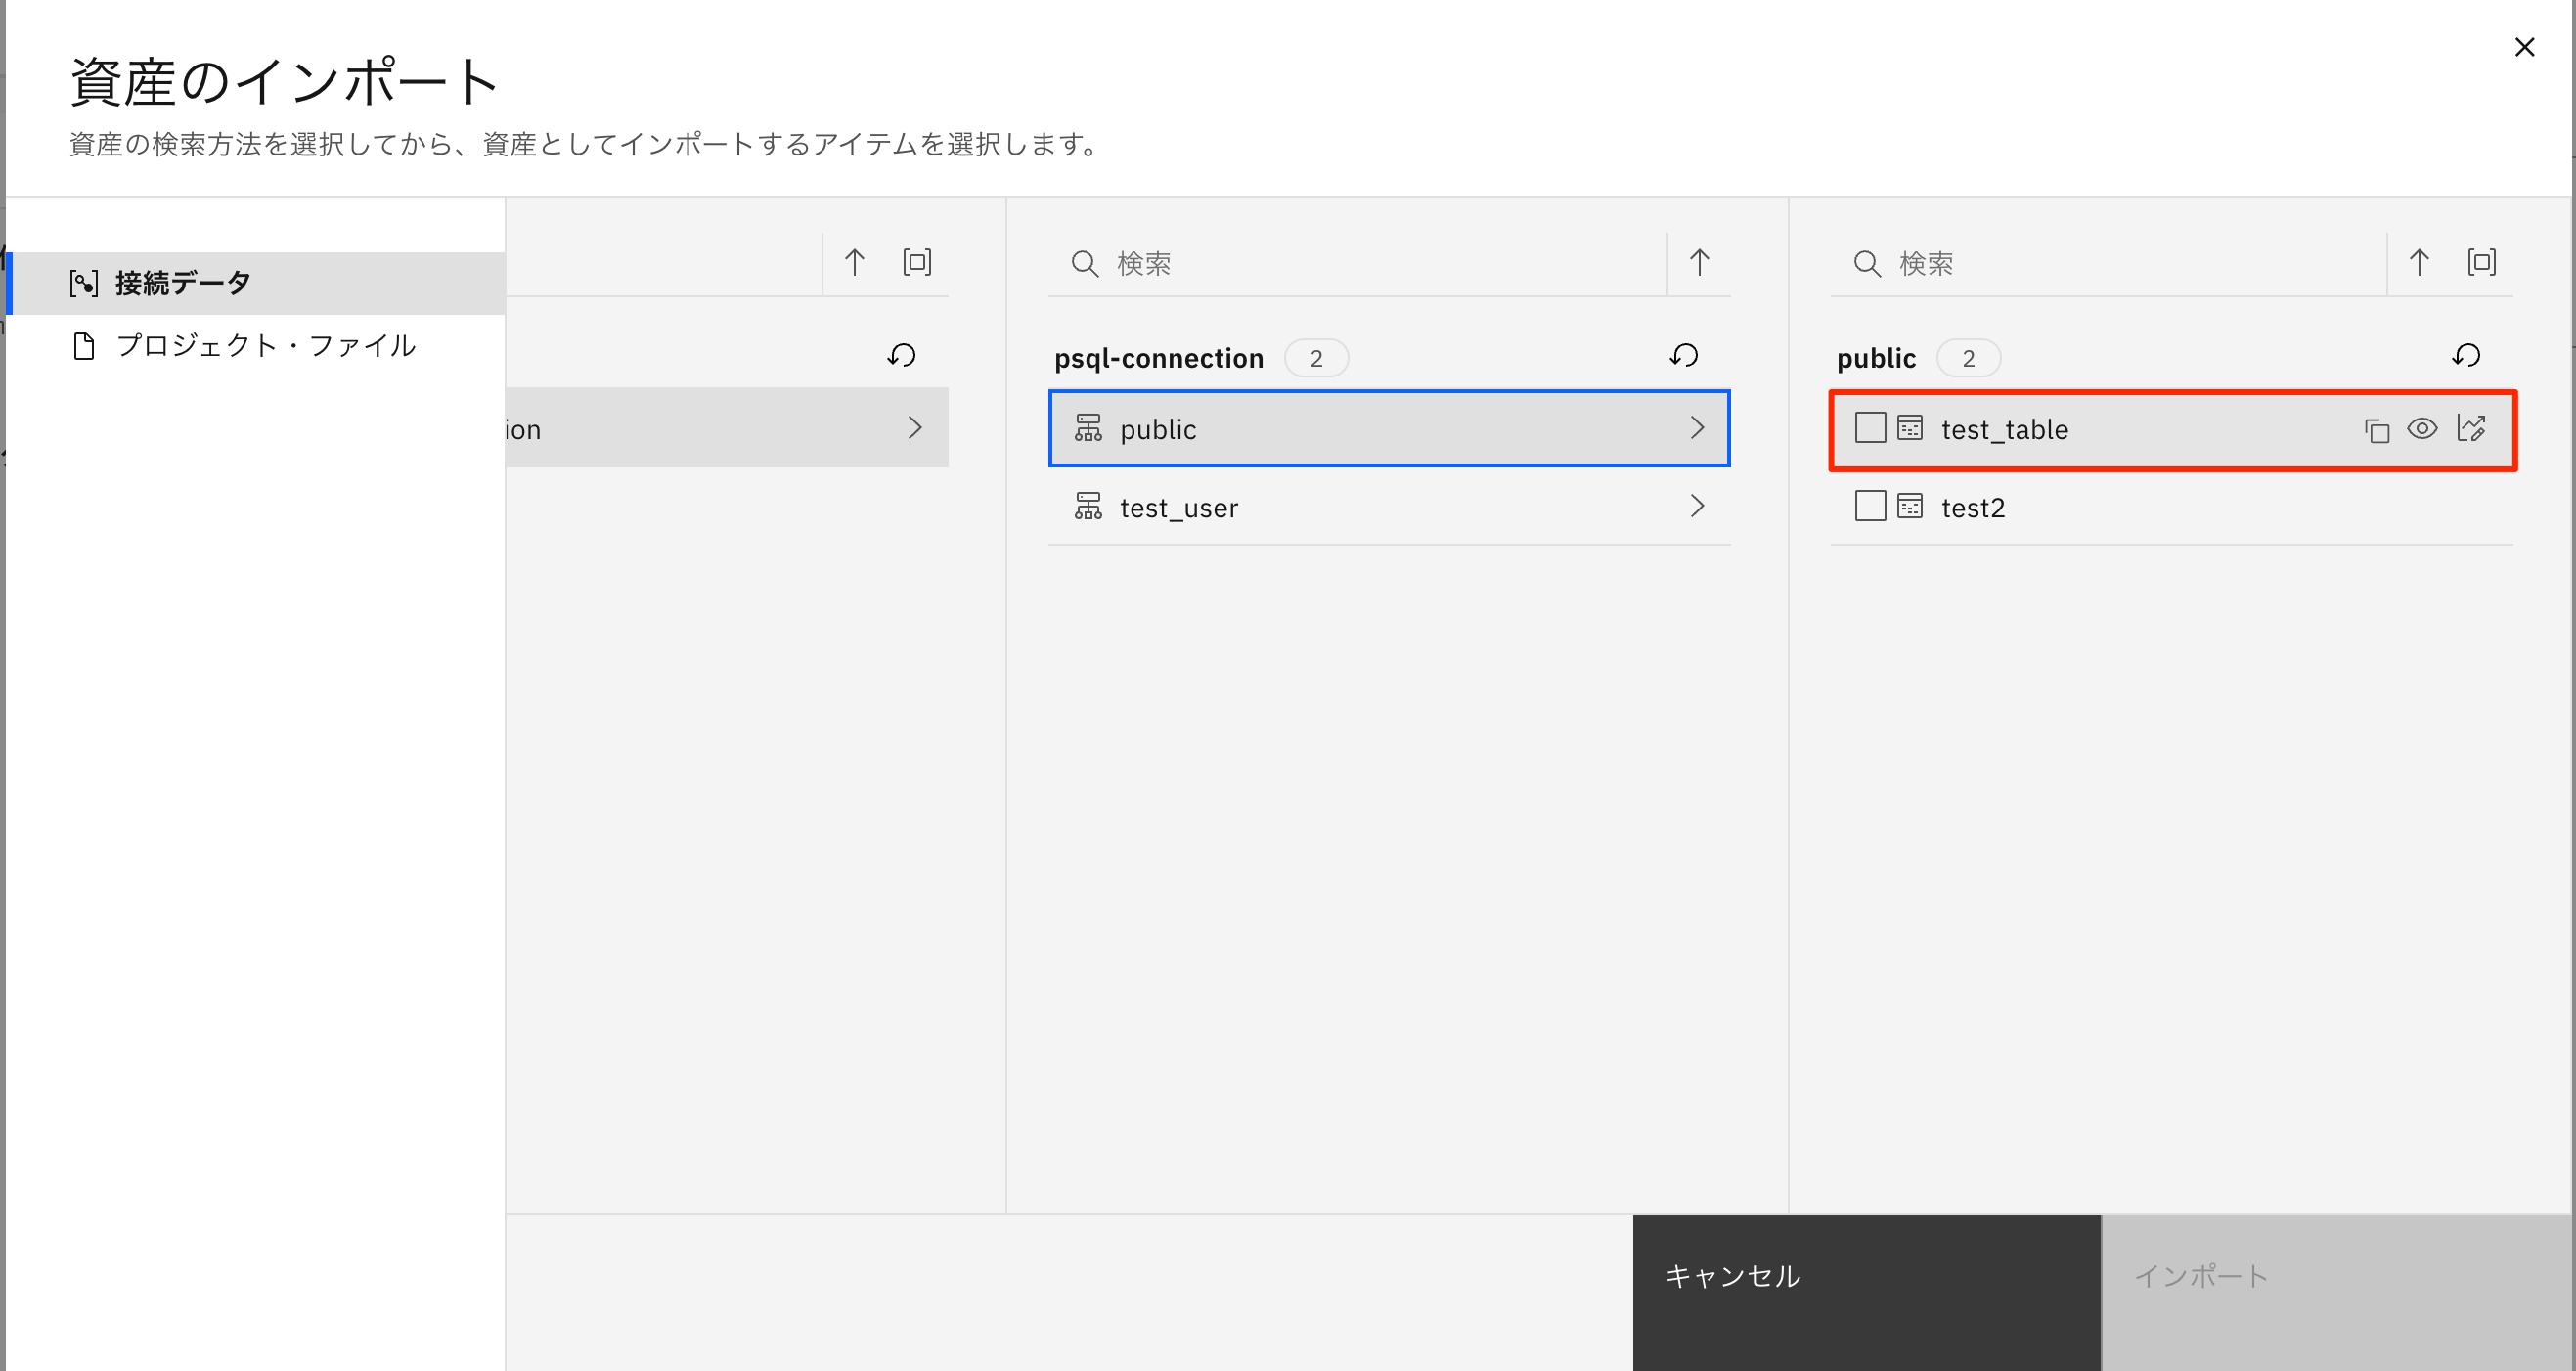Expand the test_user schema
The height and width of the screenshot is (1371, 2576).
pyautogui.click(x=1697, y=506)
